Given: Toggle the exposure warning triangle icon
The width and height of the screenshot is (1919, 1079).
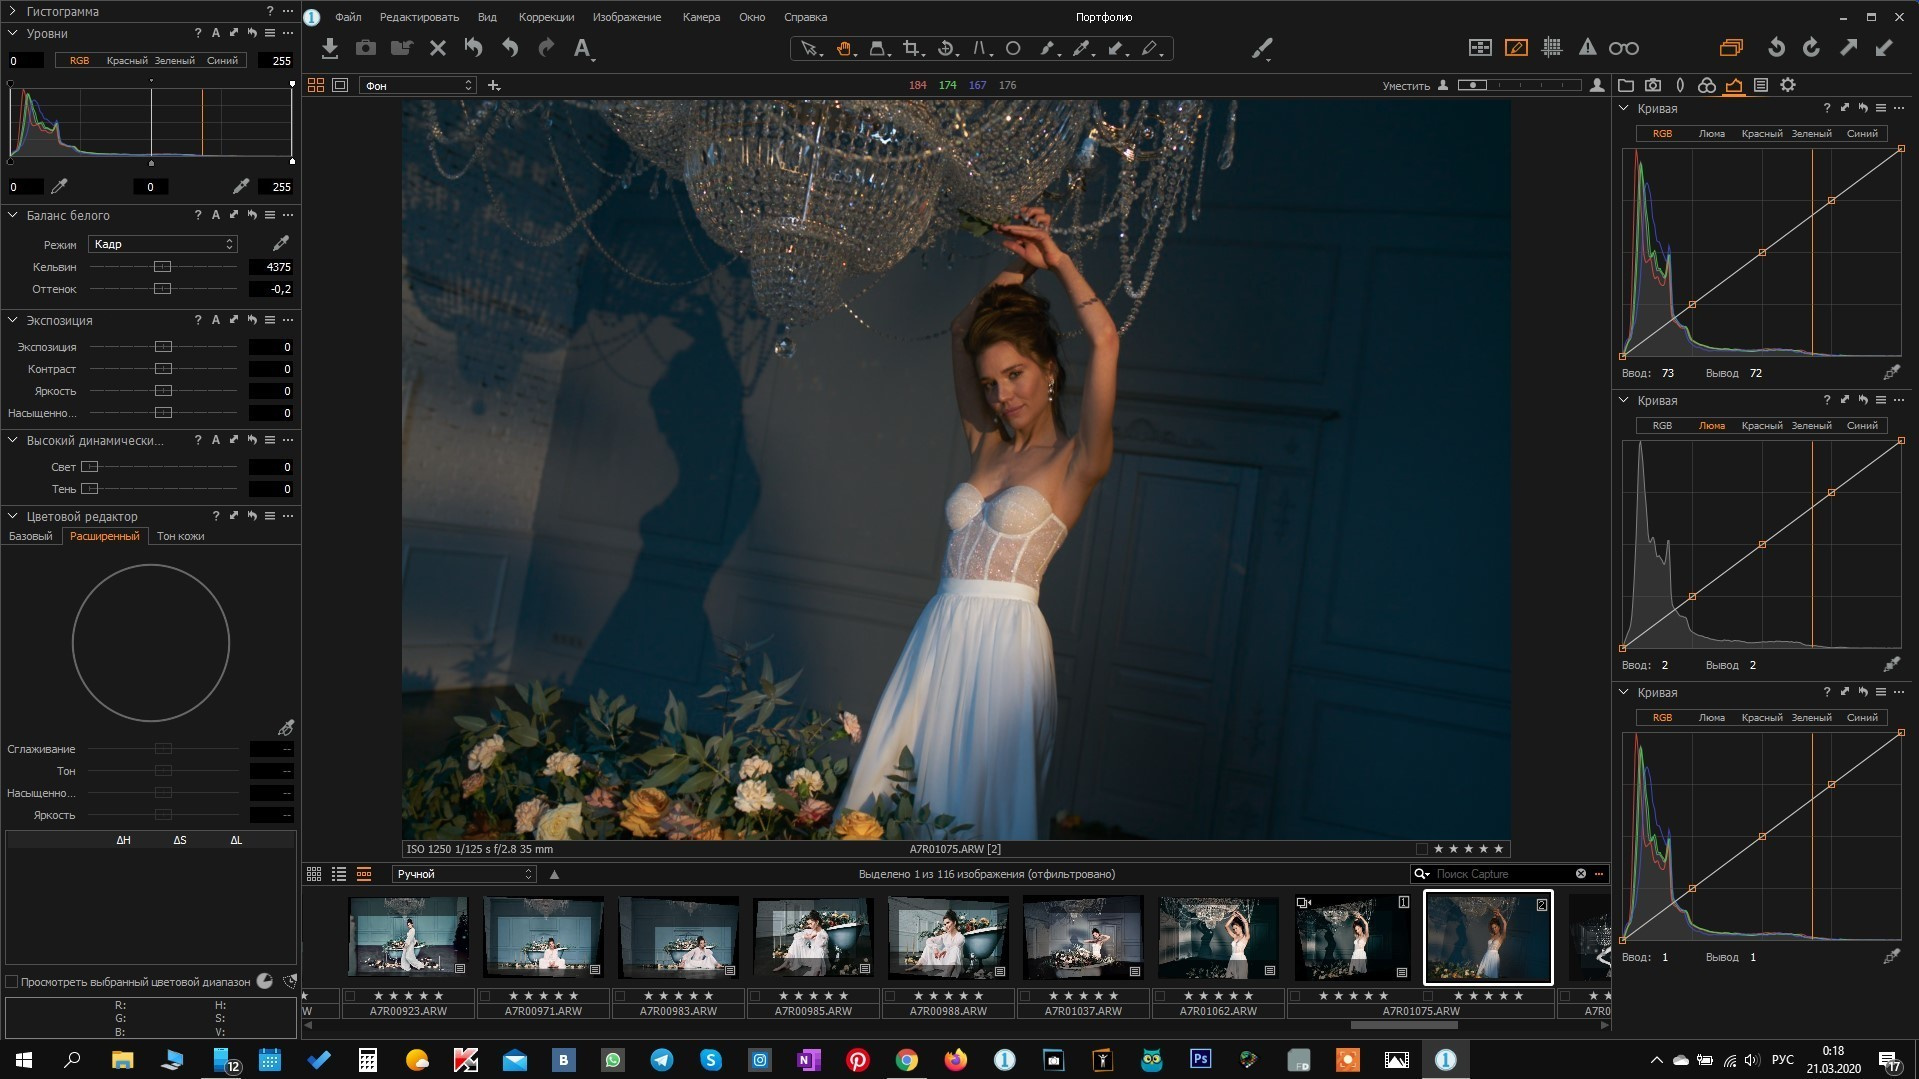Looking at the screenshot, I should pos(1587,48).
